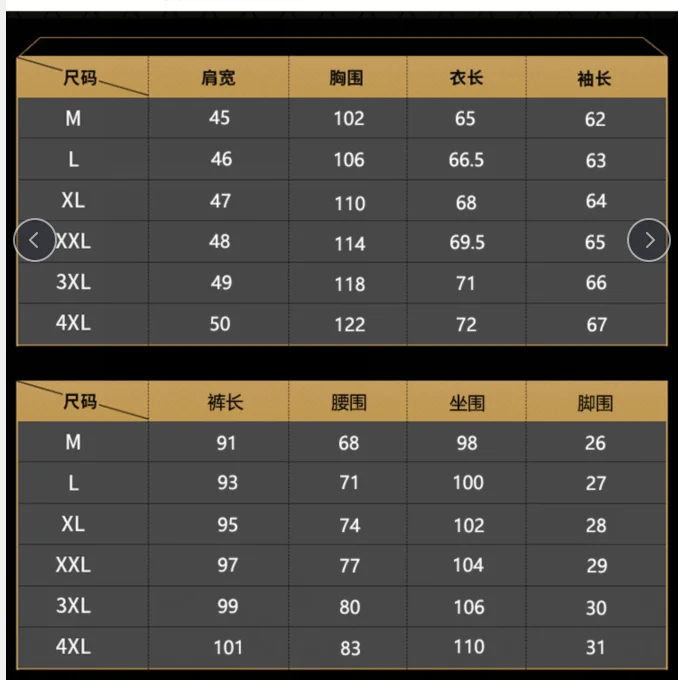Click the 66.5 value in 衣长 column

467,160
